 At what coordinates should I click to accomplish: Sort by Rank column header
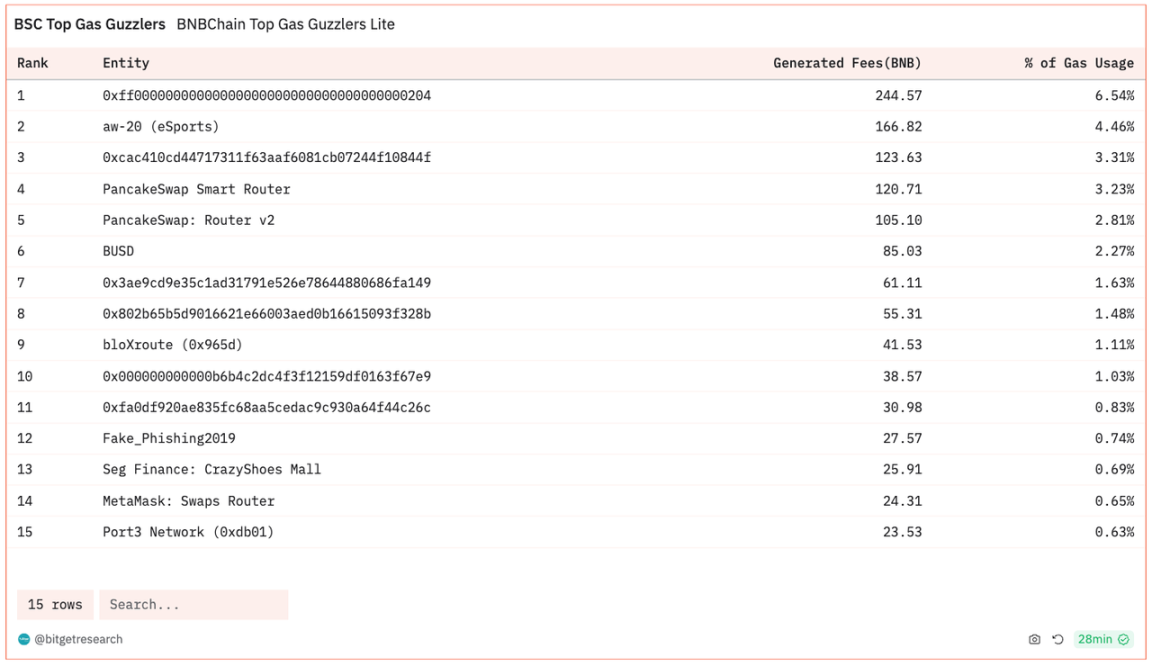tap(33, 63)
